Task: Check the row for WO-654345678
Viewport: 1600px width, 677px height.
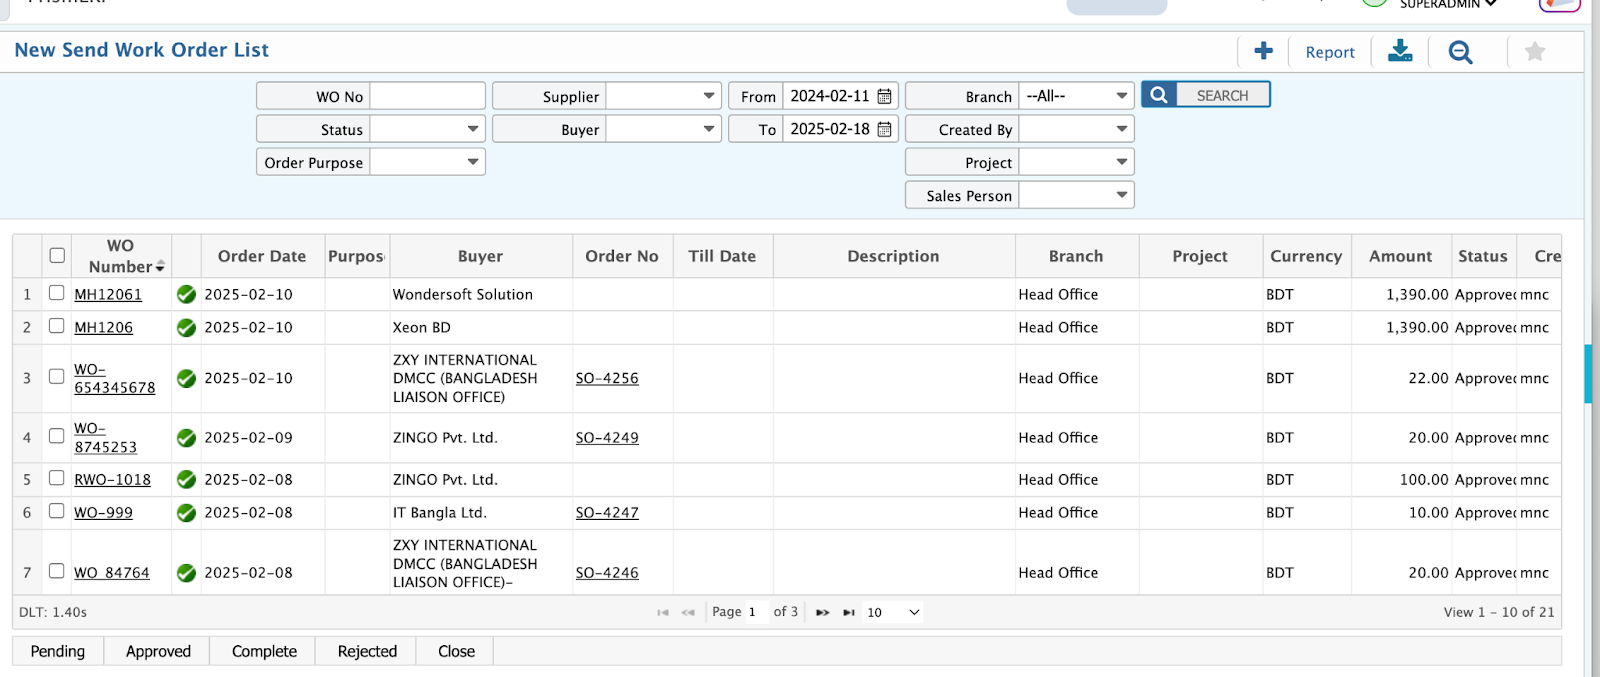Action: (x=57, y=377)
